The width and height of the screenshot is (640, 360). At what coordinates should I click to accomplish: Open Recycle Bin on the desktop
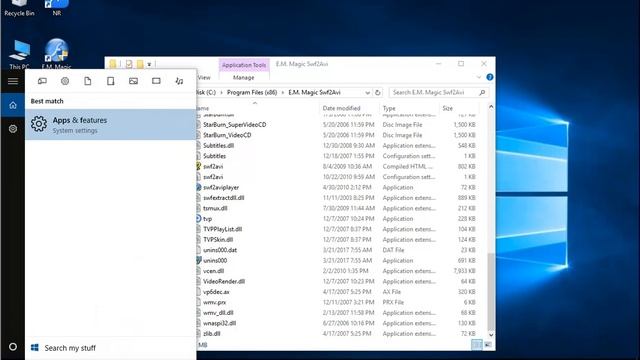pyautogui.click(x=19, y=8)
